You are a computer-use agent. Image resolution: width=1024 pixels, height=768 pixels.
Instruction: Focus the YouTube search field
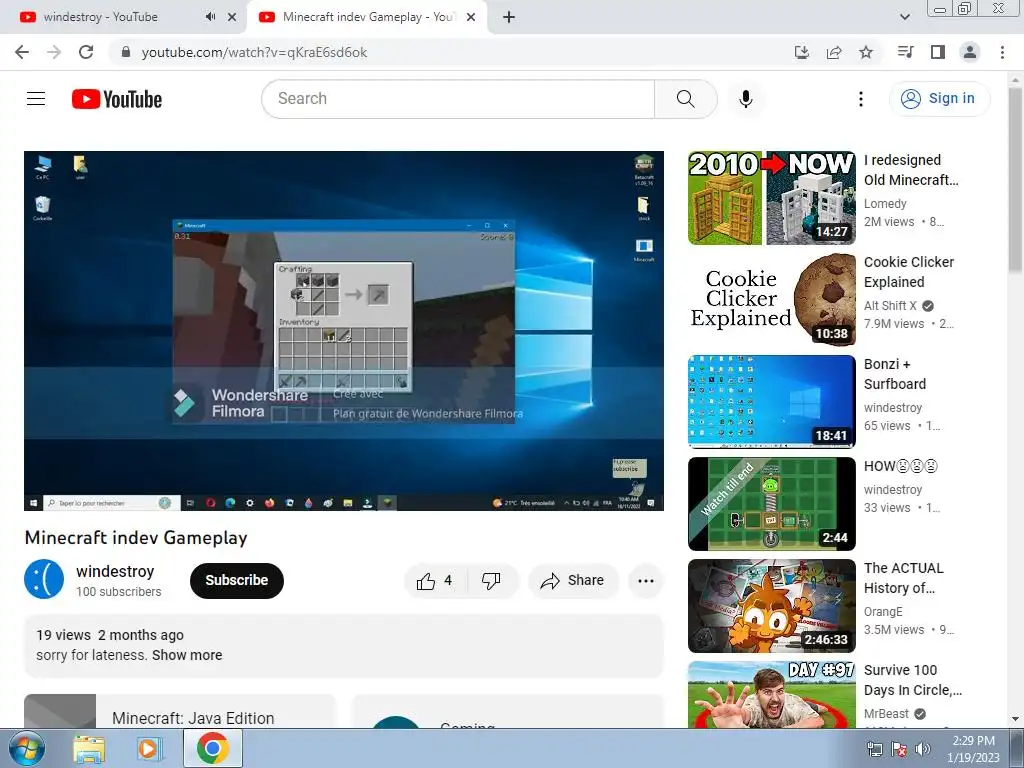[x=458, y=99]
